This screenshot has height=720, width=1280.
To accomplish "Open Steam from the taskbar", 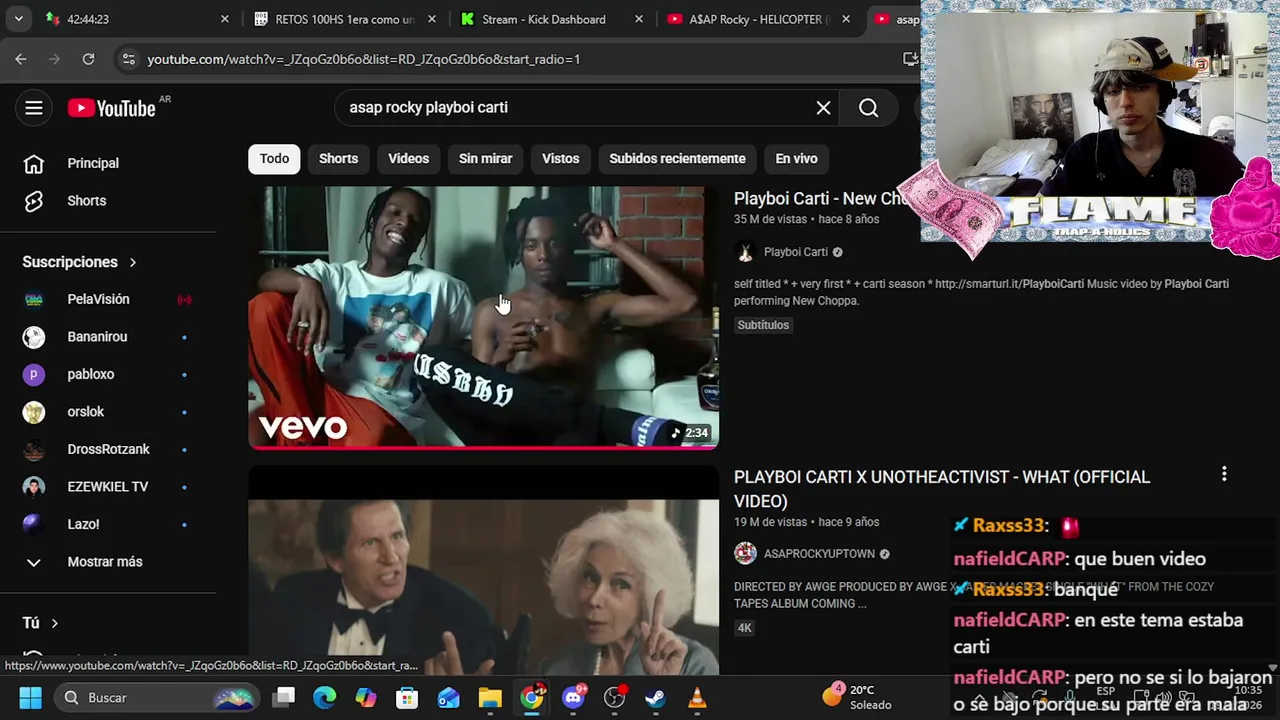I will tap(656, 697).
